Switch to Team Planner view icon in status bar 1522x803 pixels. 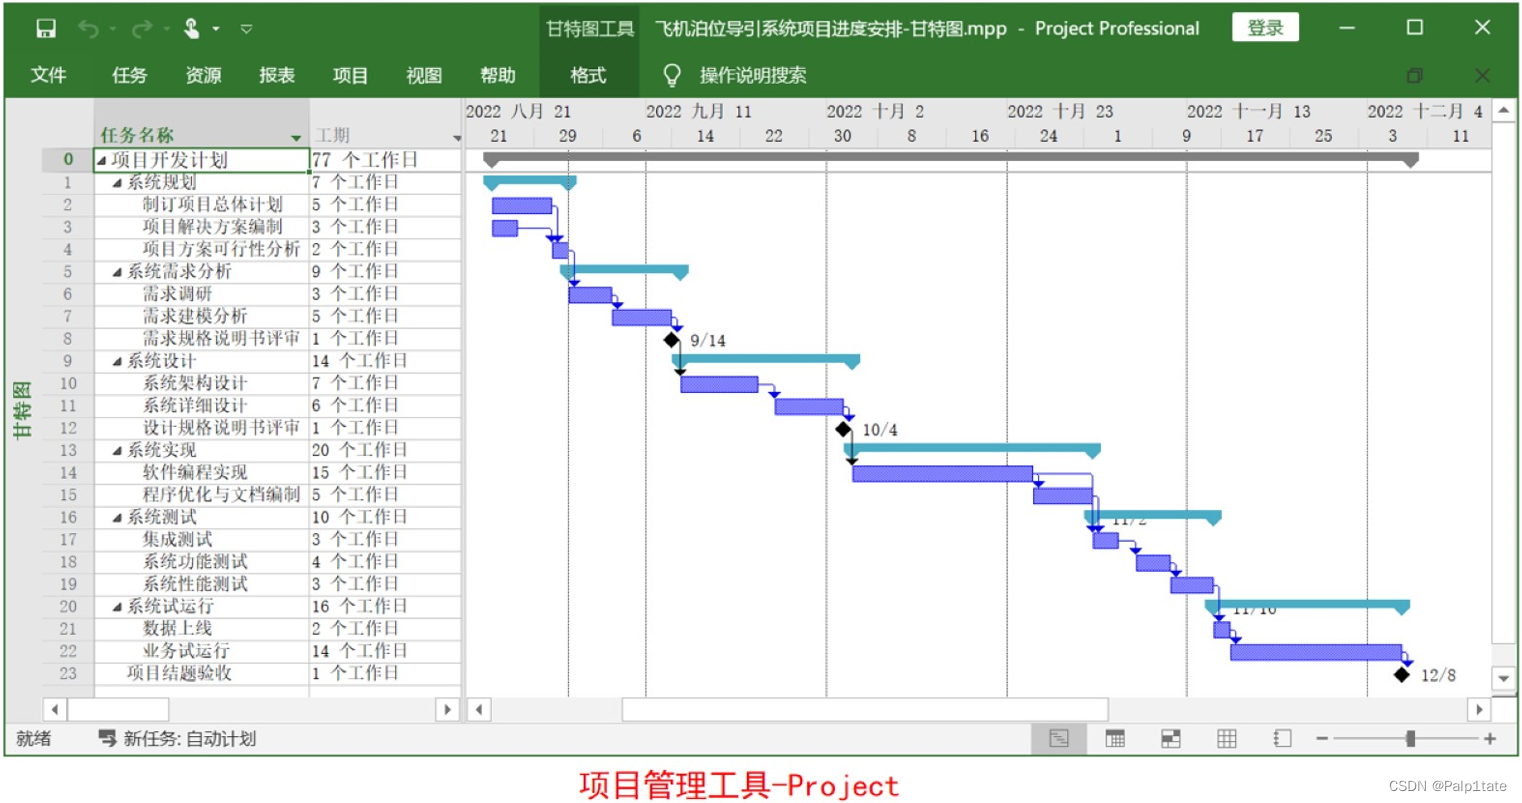tap(1171, 739)
